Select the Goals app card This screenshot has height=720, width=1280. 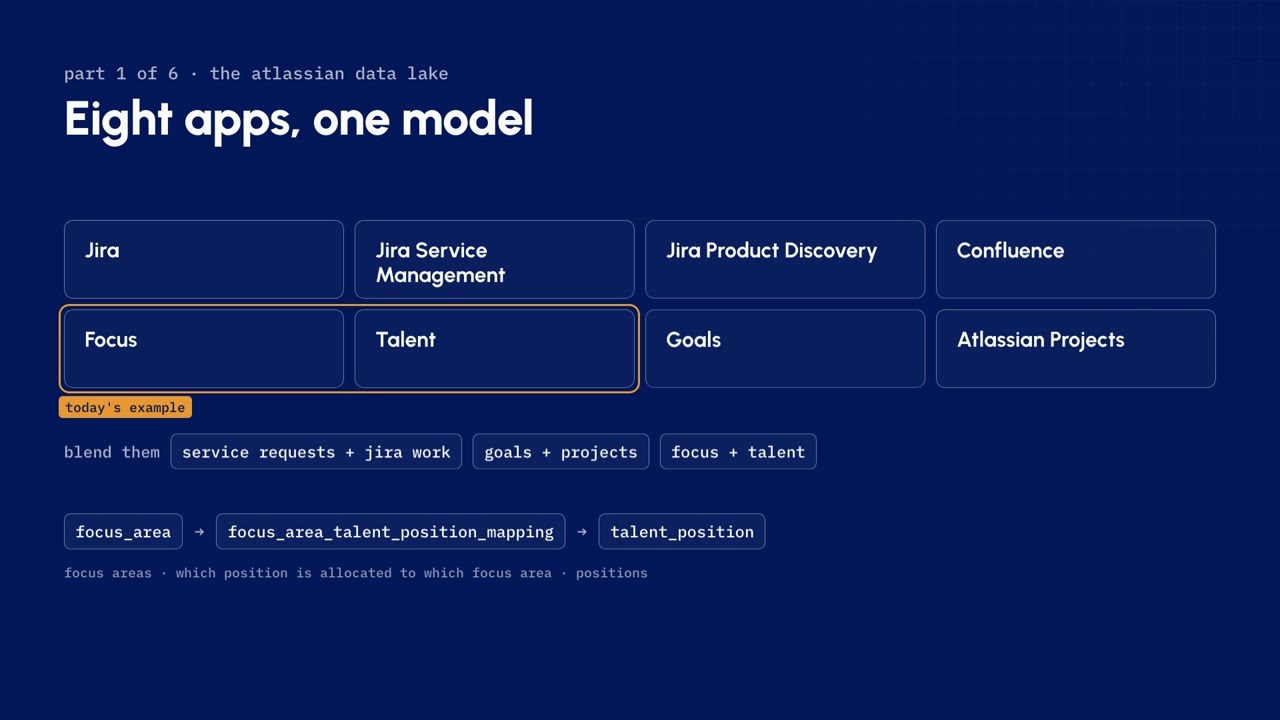click(785, 348)
